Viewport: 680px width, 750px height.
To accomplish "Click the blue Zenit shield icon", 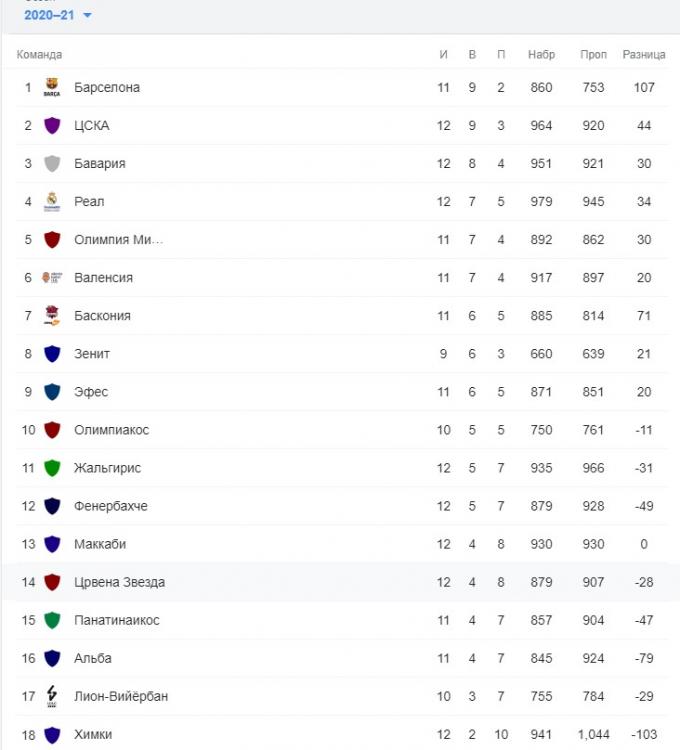I will click(x=52, y=354).
